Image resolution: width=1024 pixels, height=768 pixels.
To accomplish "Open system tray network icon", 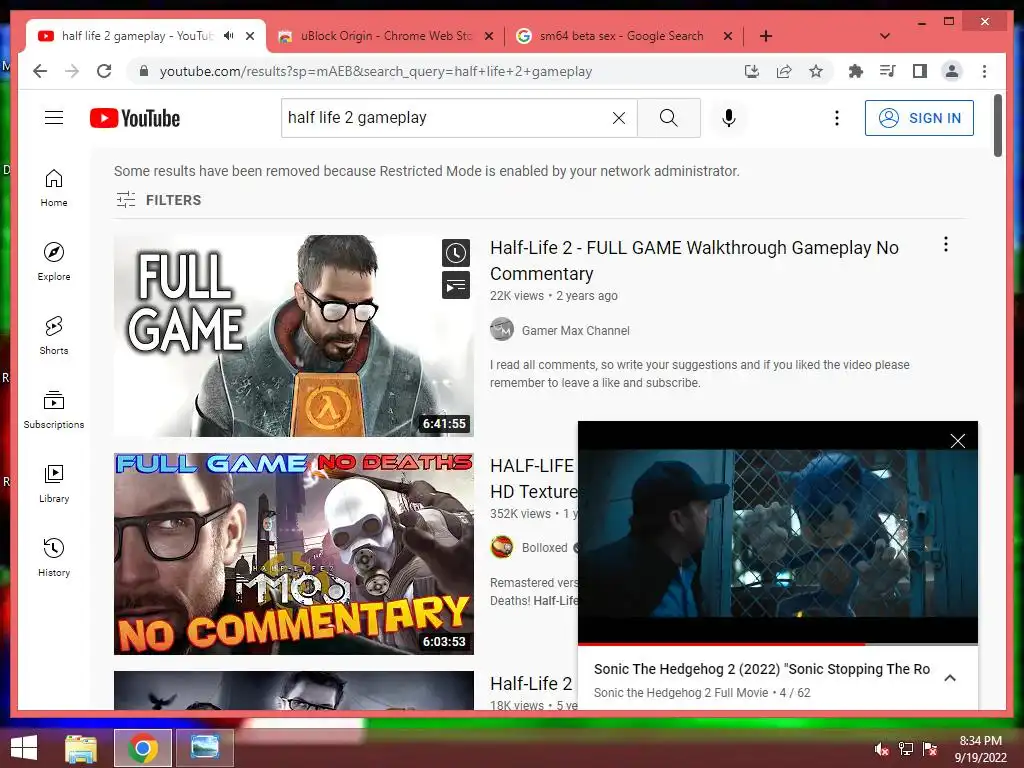I will coord(906,749).
